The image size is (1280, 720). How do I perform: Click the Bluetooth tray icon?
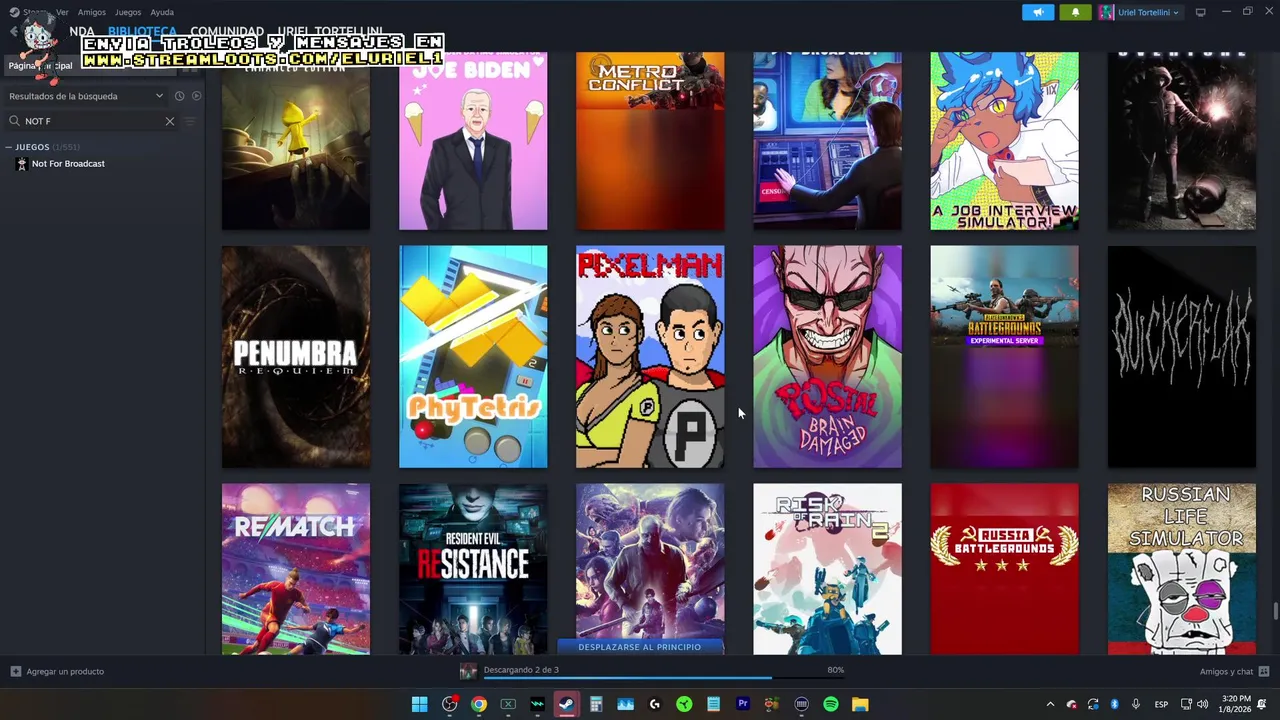point(1114,704)
